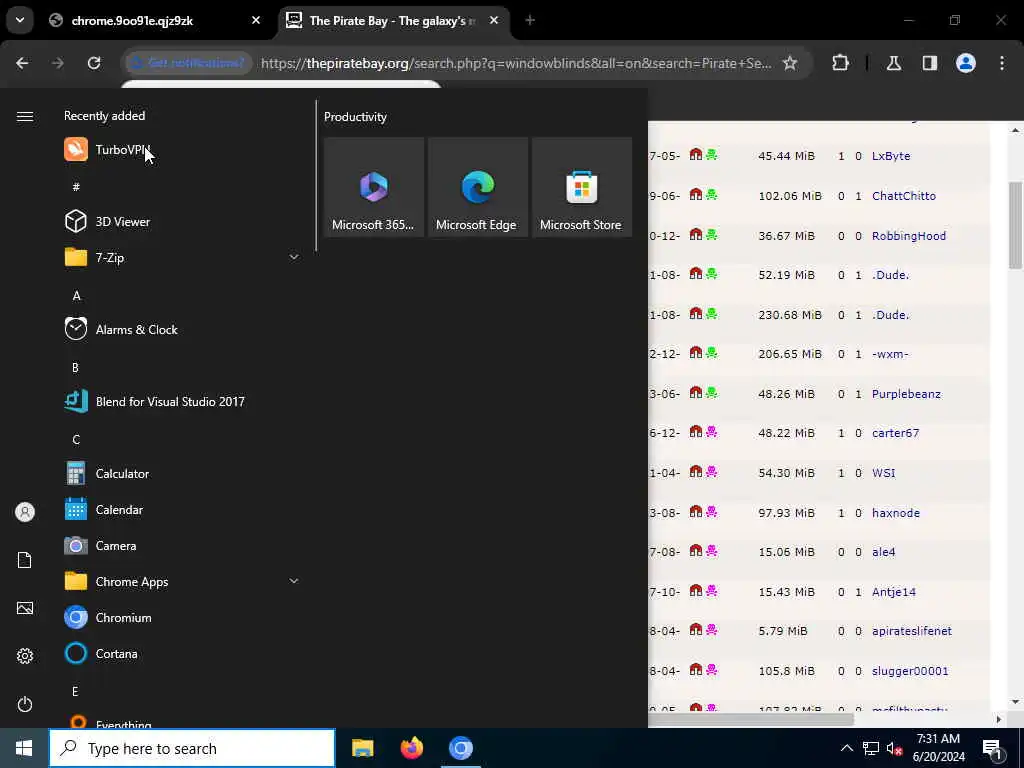Viewport: 1024px width, 768px height.
Task: Open the Chrome Apps folder entry
Action: tap(182, 581)
